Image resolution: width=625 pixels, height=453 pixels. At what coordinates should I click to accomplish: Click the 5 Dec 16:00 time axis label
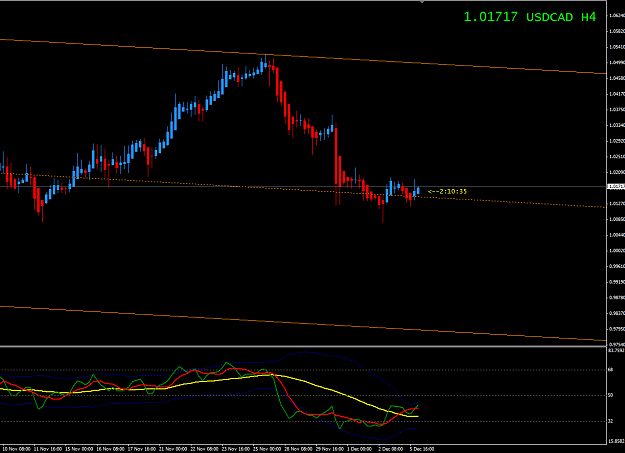(x=422, y=449)
